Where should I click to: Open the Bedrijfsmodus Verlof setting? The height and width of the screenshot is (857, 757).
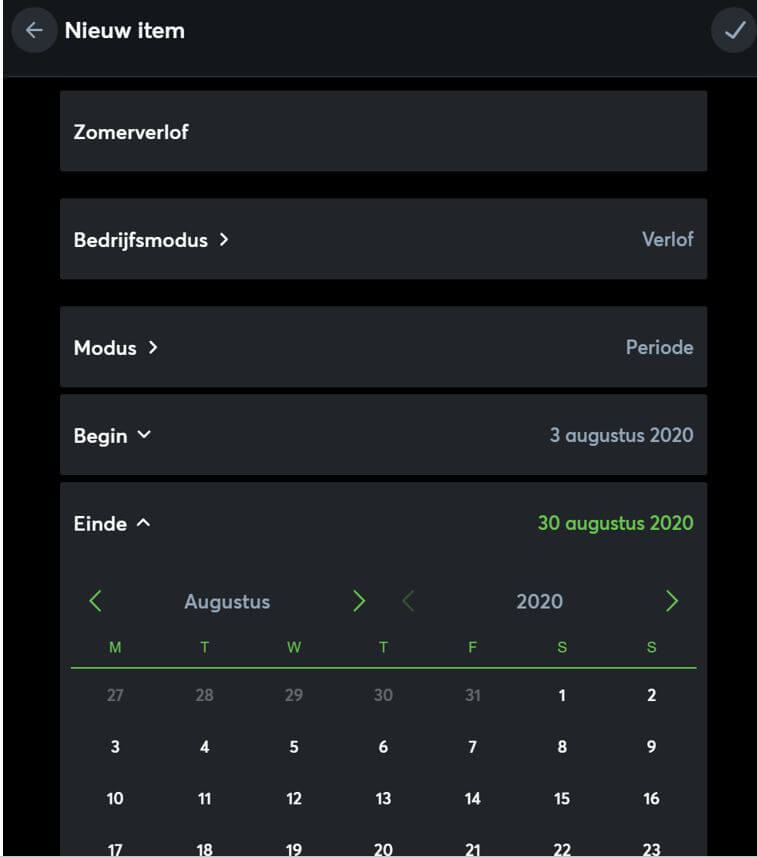667,240
